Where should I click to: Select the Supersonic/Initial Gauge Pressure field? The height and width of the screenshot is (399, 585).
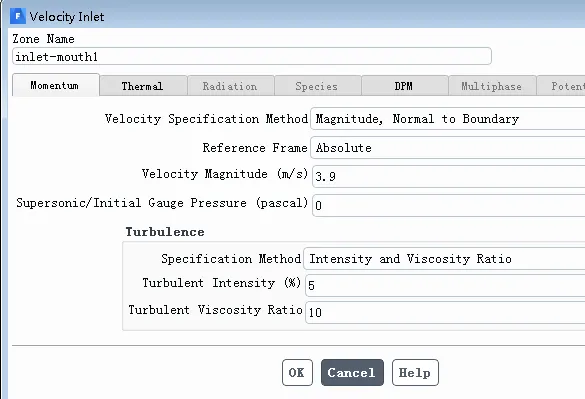coord(448,205)
